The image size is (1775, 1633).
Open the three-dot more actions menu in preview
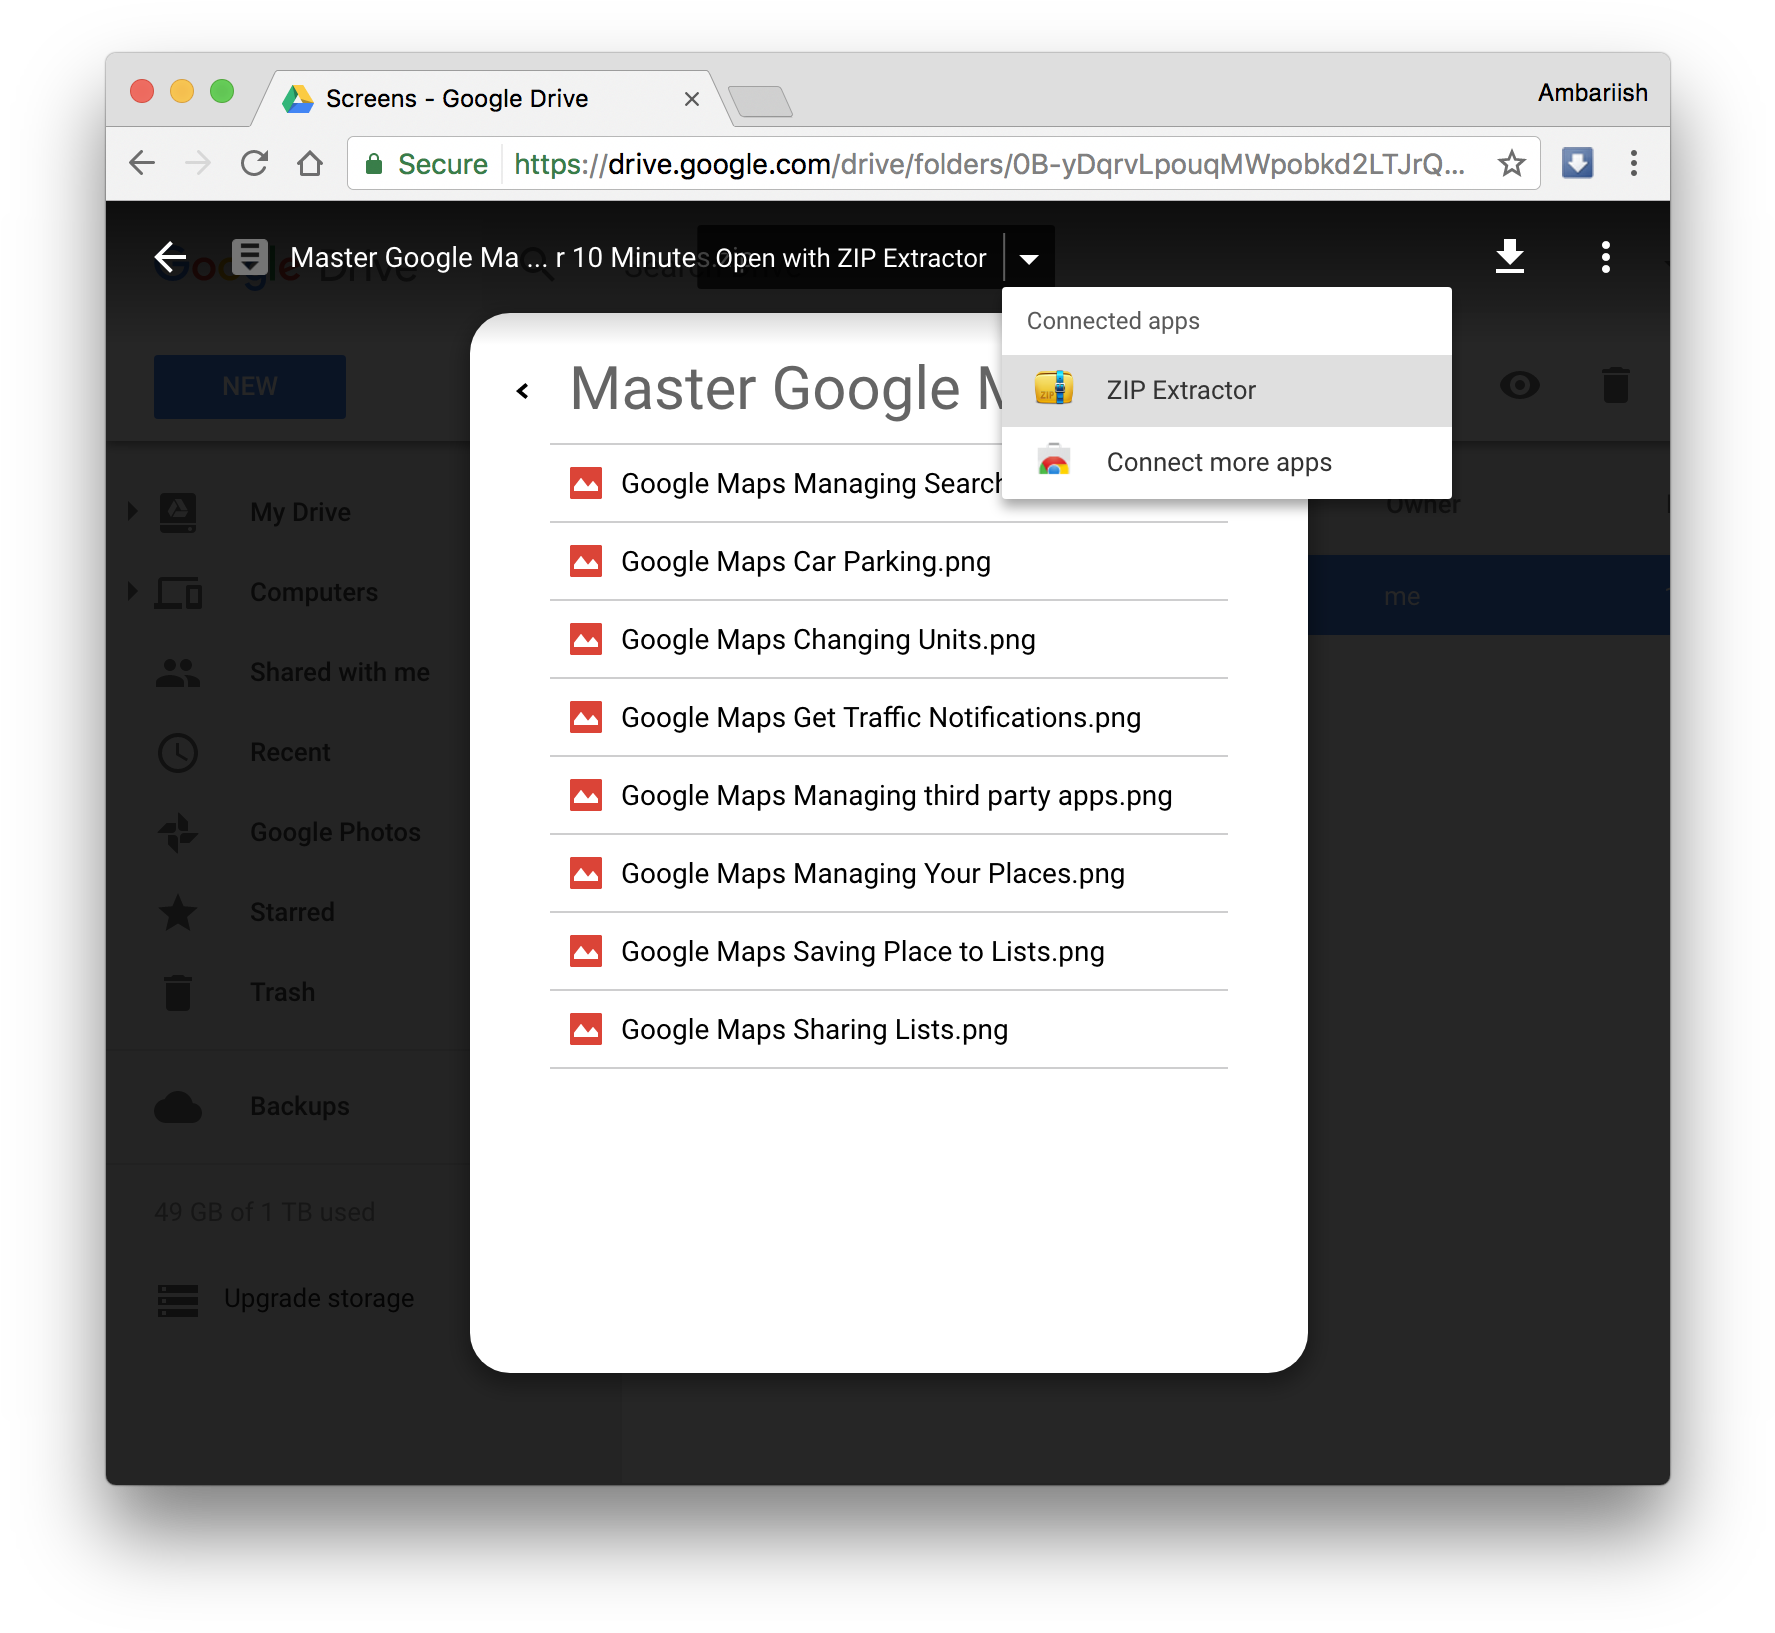[1605, 257]
